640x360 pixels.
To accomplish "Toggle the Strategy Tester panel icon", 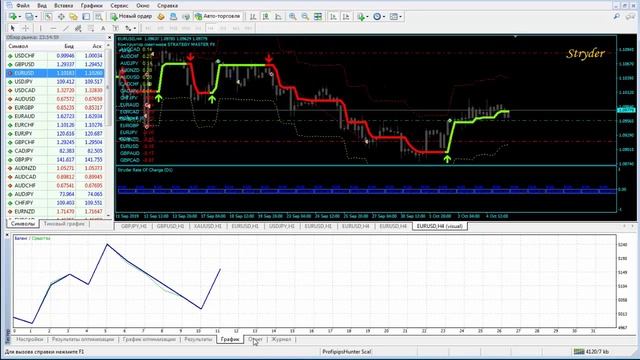I will click(x=98, y=17).
